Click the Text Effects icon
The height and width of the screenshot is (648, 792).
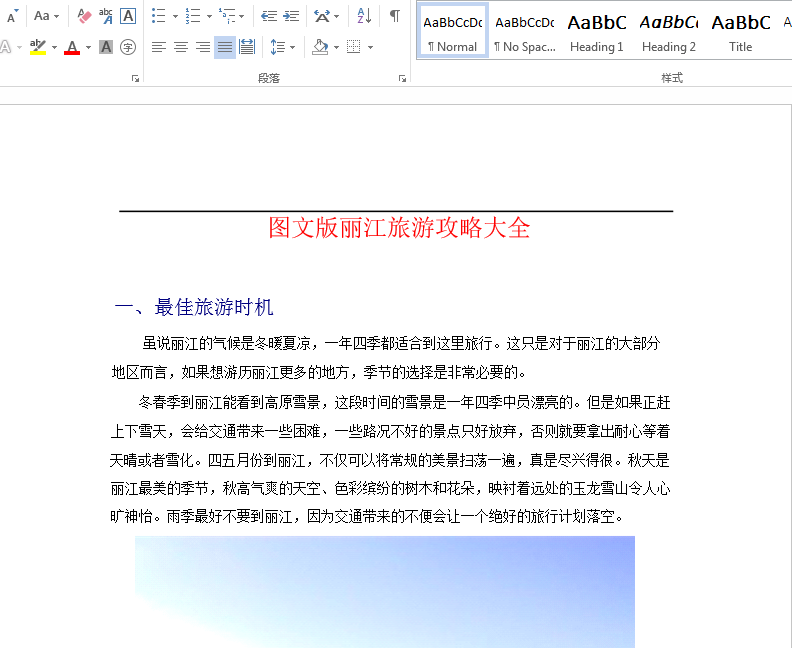point(6,47)
